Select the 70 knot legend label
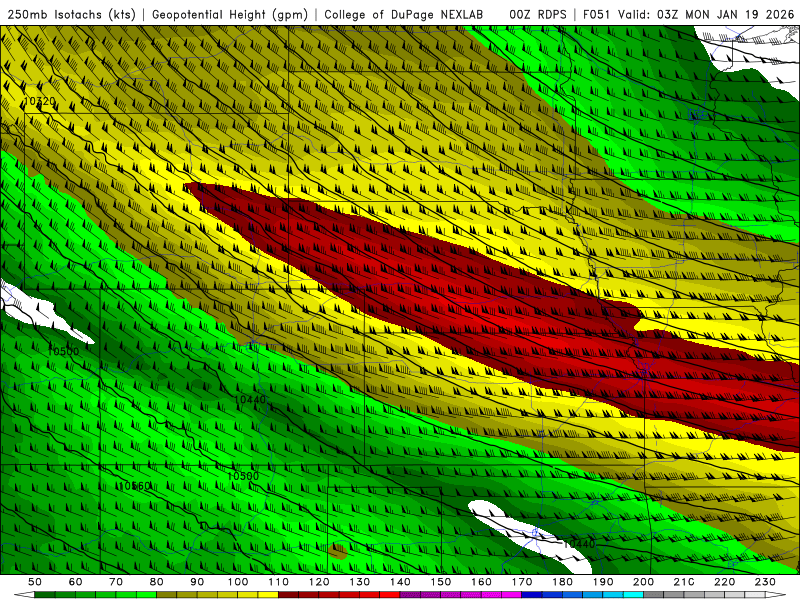This screenshot has height=600, width=800. 116,582
